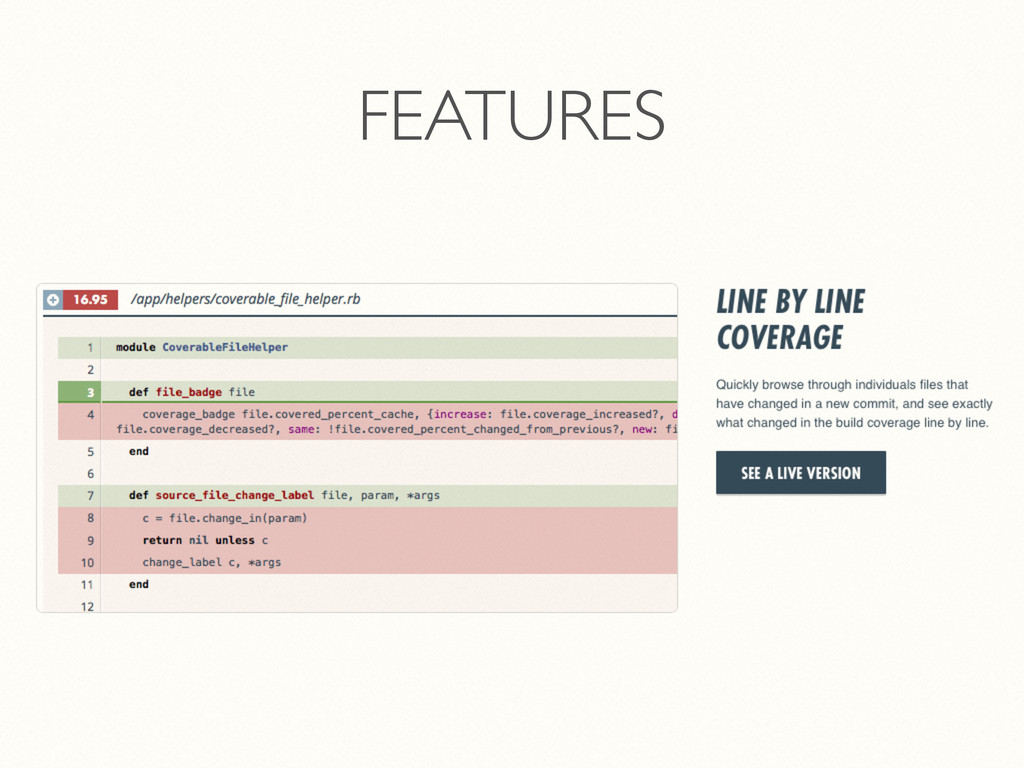
Task: Open the /app/helpers/coverable_file_helper.rb file path
Action: pyautogui.click(x=246, y=299)
